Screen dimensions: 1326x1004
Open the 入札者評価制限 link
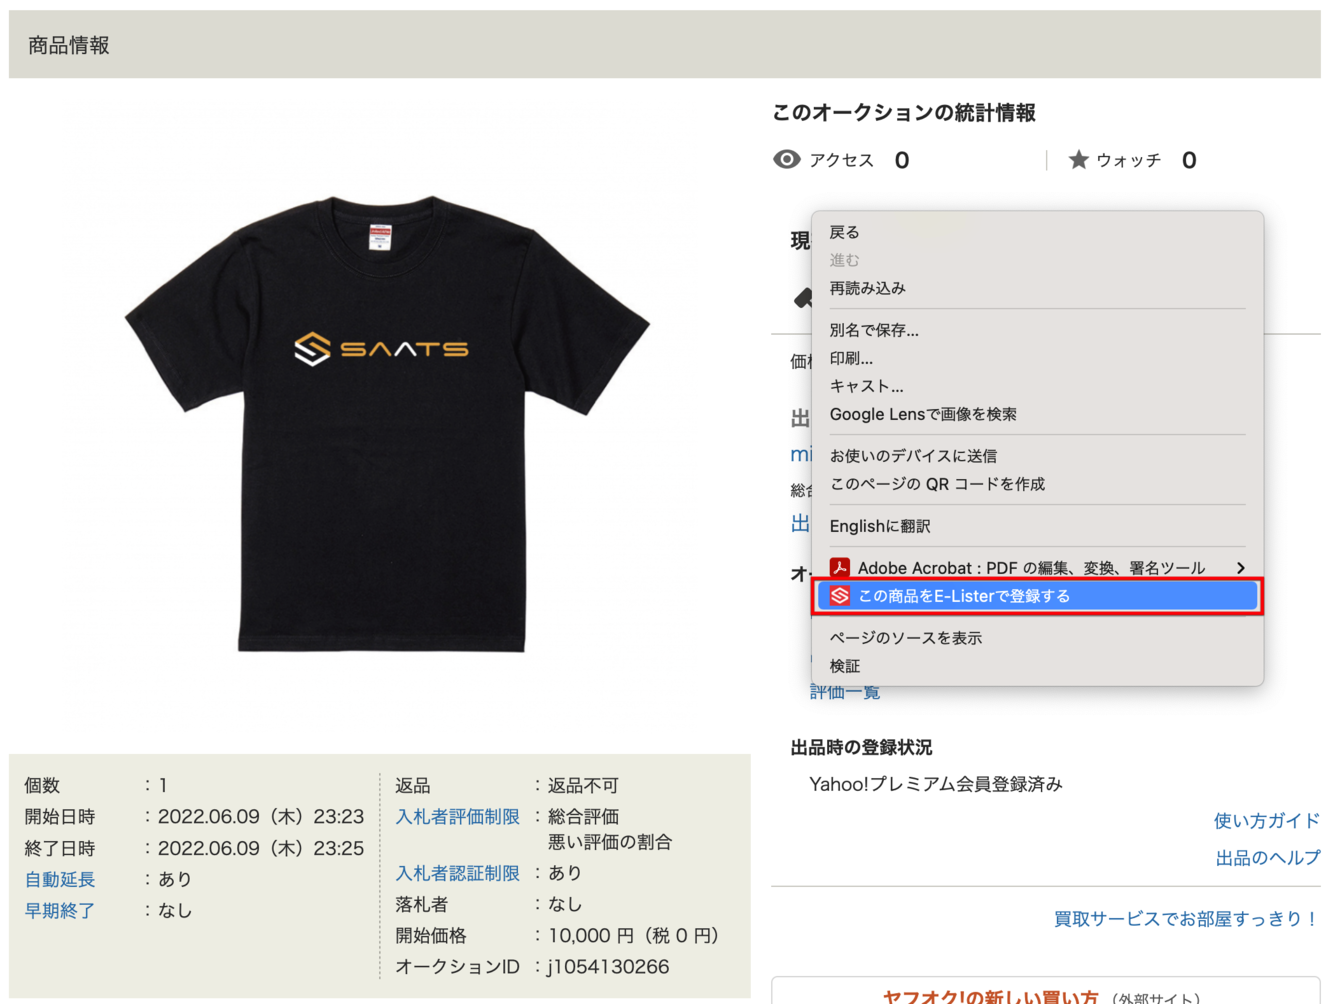point(457,817)
